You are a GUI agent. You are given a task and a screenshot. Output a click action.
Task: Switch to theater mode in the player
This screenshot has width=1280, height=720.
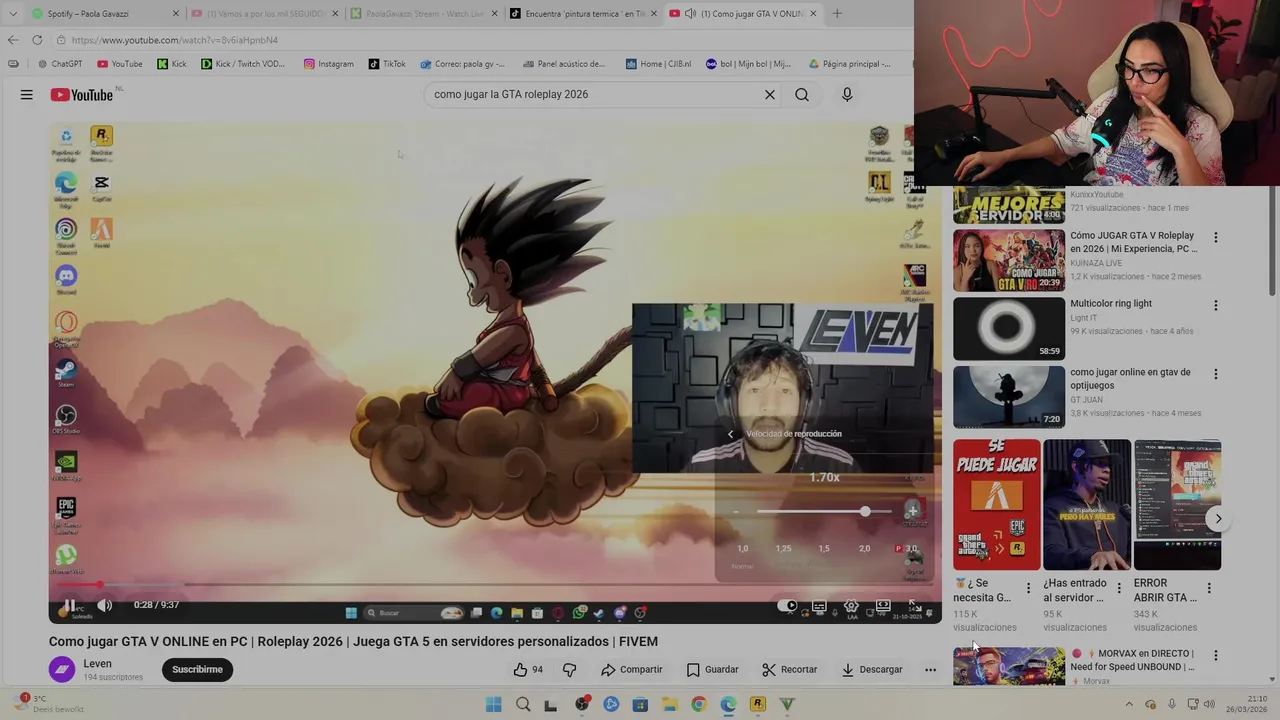tap(883, 605)
